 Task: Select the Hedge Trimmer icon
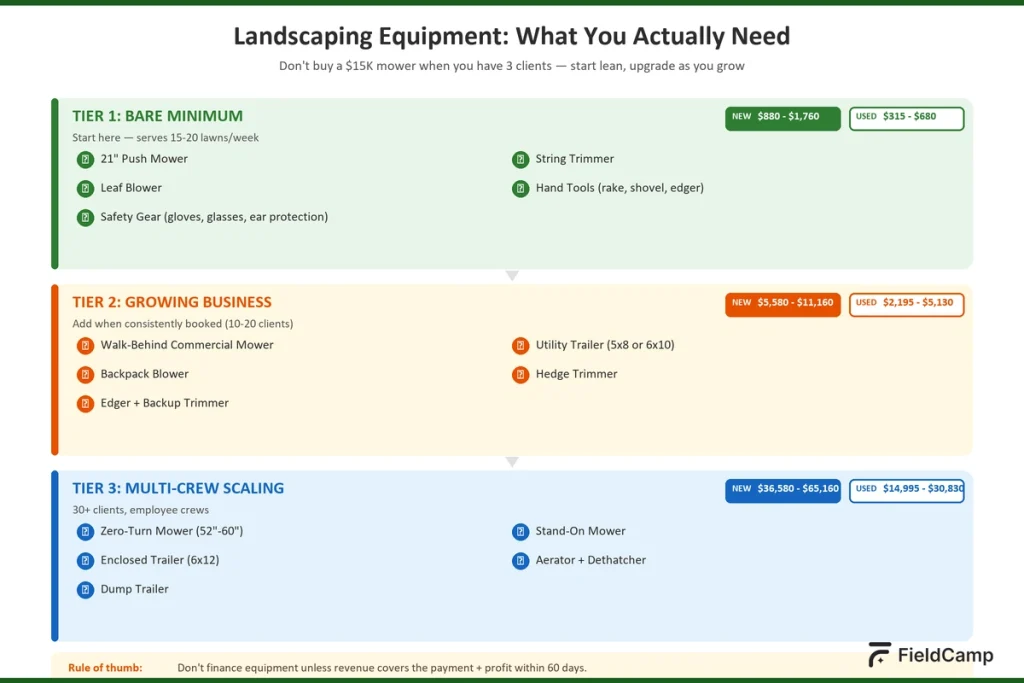520,375
